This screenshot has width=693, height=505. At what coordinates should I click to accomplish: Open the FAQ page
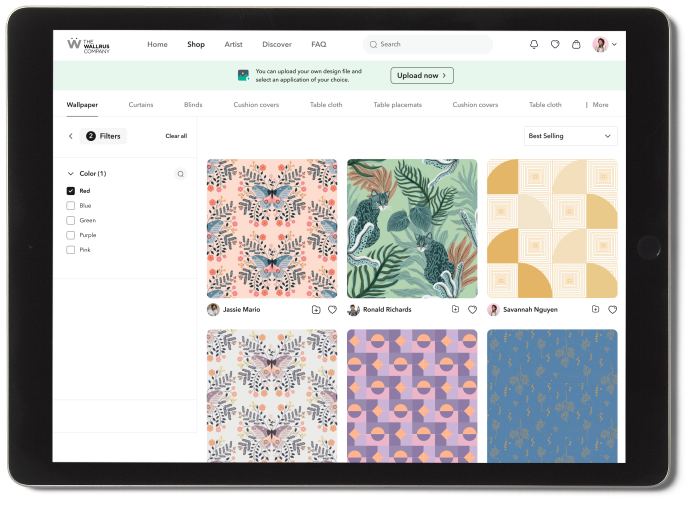coord(319,44)
